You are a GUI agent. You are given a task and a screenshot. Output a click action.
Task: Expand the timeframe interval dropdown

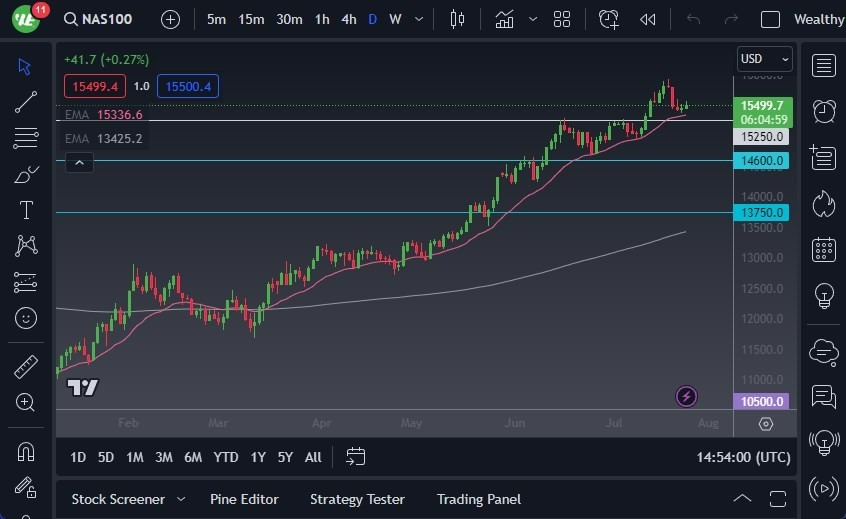pos(419,19)
